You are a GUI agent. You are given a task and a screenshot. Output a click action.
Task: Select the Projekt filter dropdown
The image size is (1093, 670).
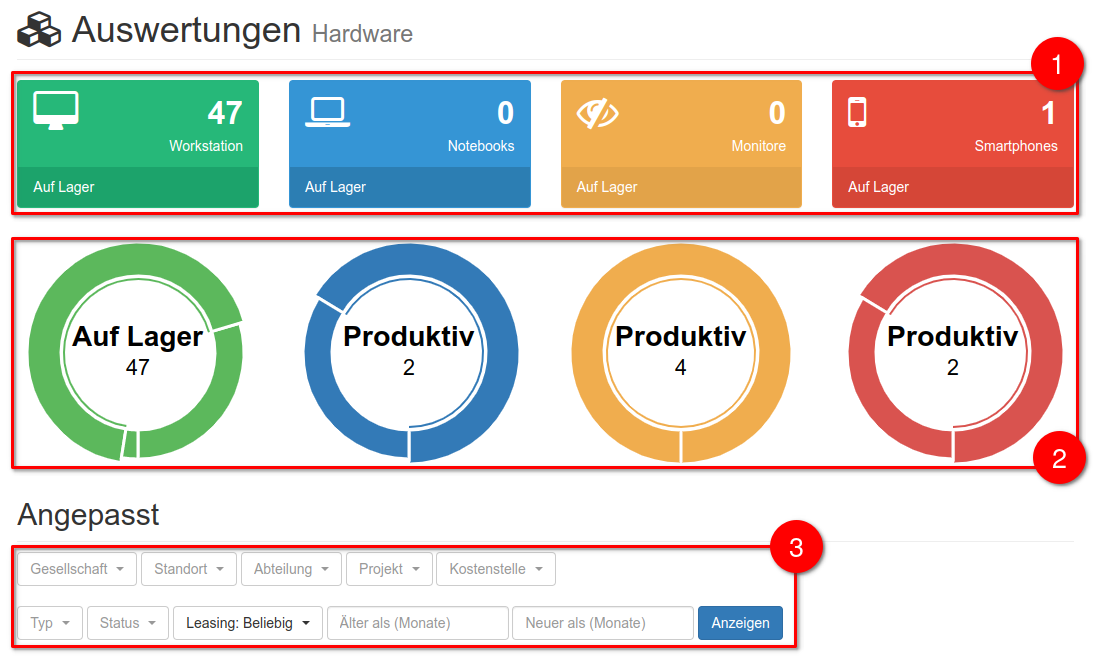click(389, 569)
